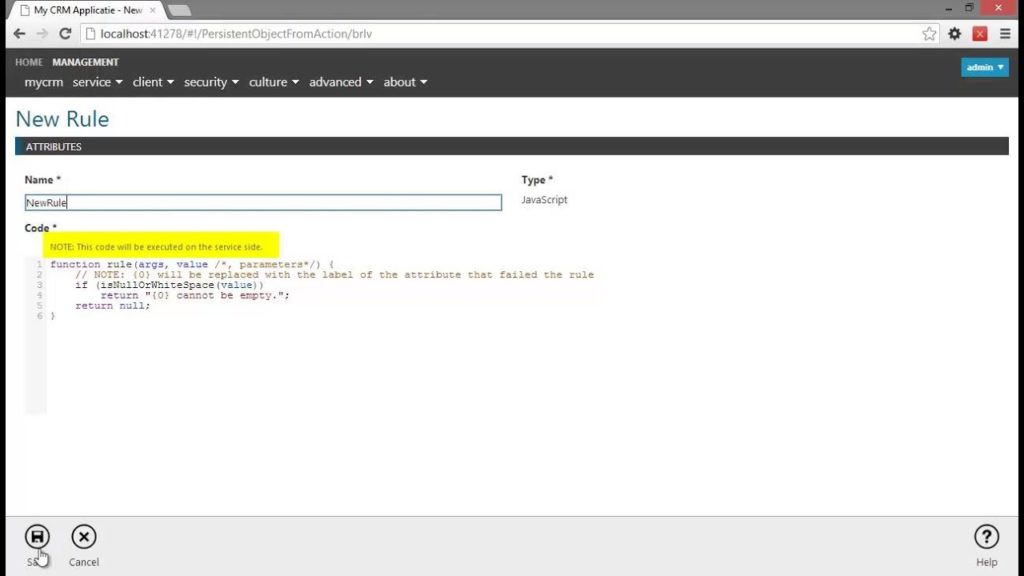Reload the page with refresh icon
1024x576 pixels.
tap(65, 34)
